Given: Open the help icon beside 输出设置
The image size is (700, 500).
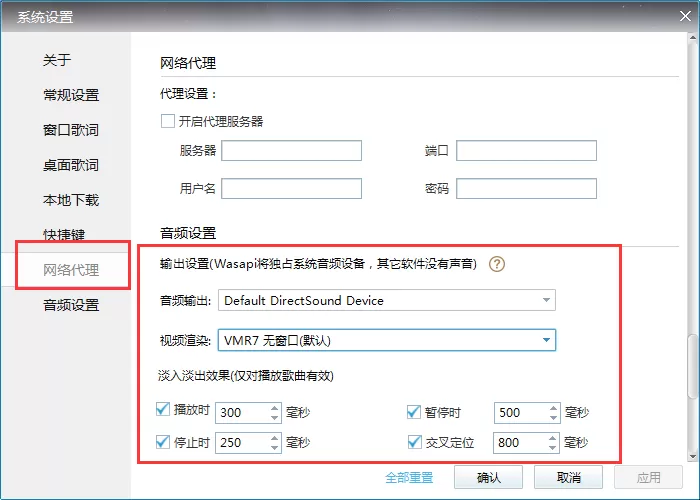Looking at the screenshot, I should click(496, 264).
